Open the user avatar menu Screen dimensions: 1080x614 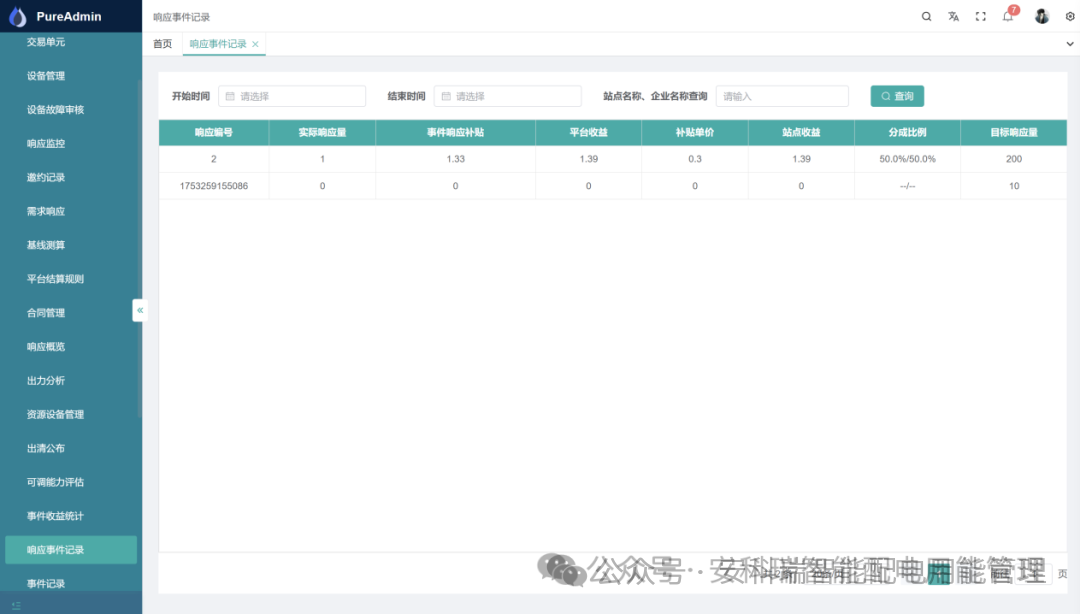[x=1040, y=16]
